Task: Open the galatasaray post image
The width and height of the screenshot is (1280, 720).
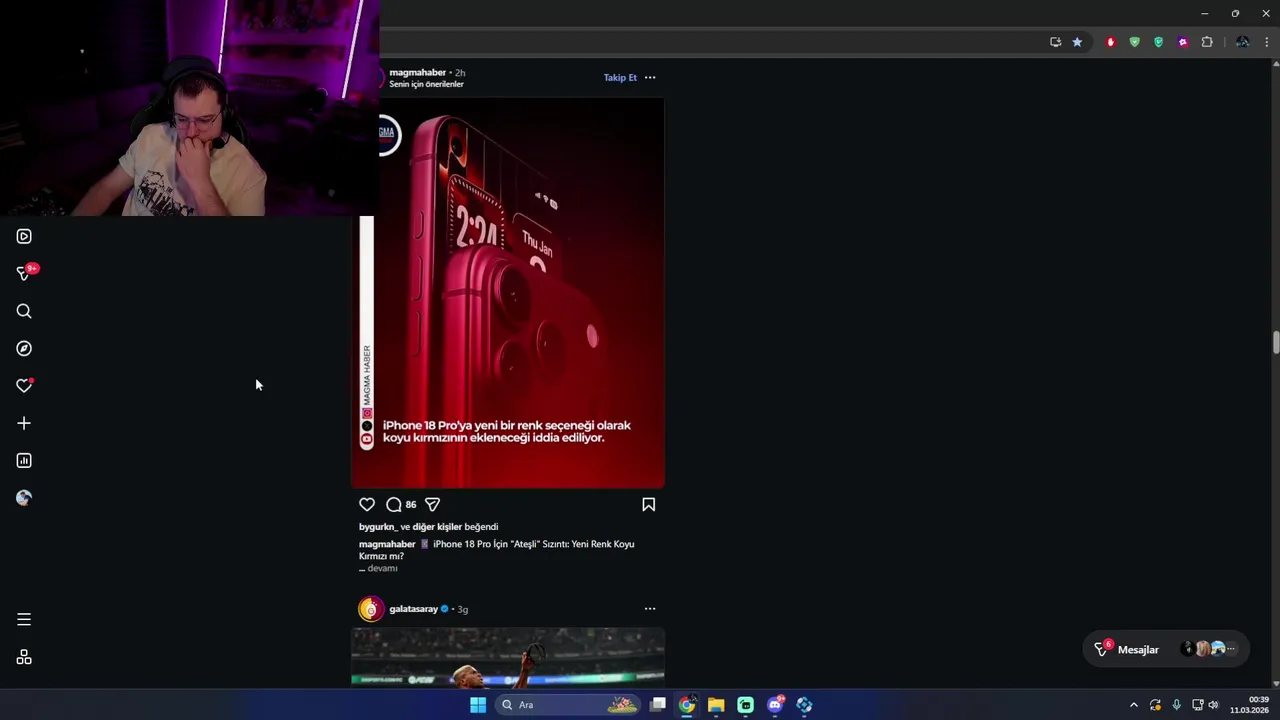Action: (x=508, y=657)
